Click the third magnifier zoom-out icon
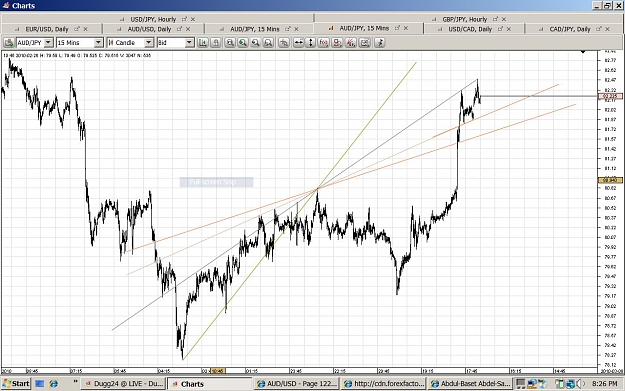The width and height of the screenshot is (625, 391). tap(256, 43)
